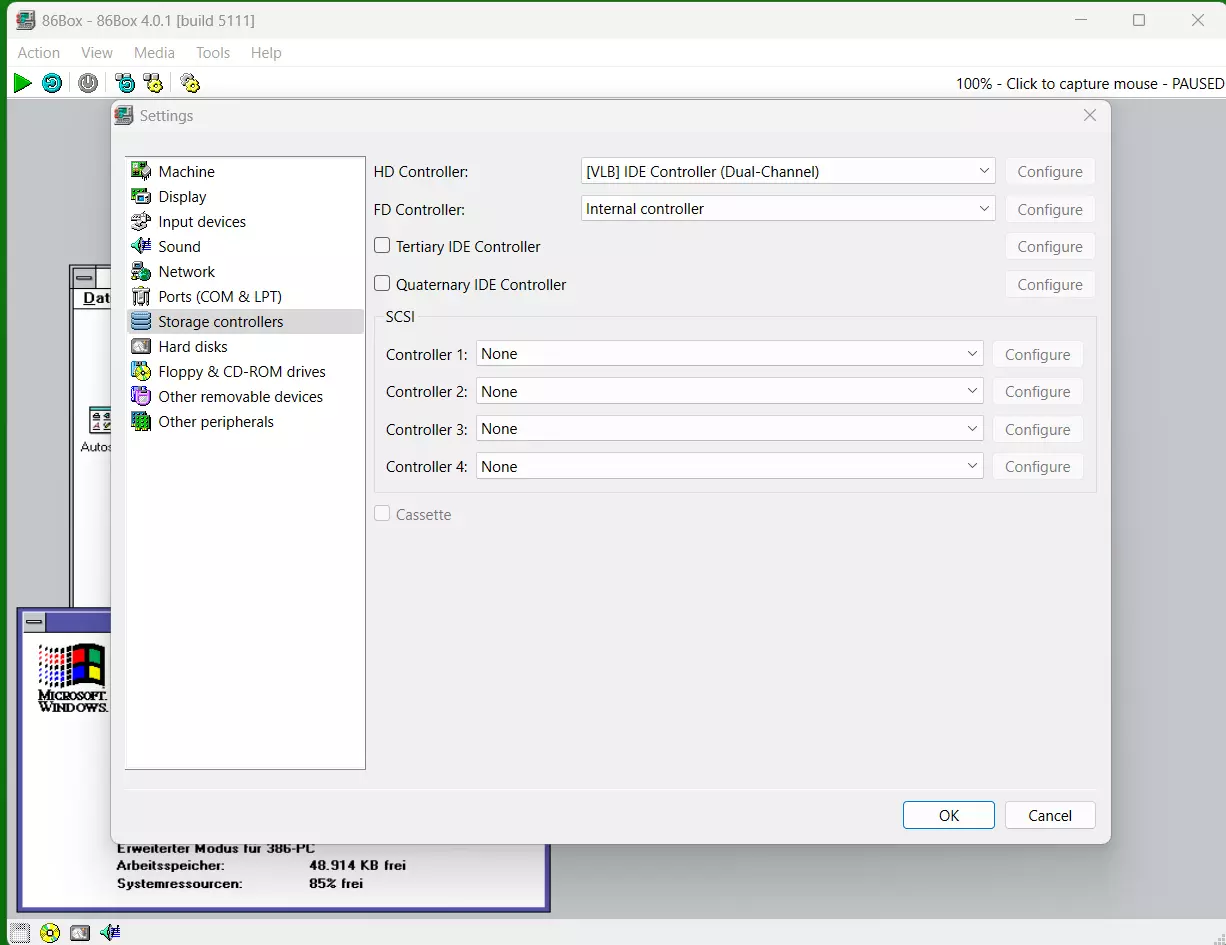
Task: Open the SCSI Controller 1 dropdown
Action: pyautogui.click(x=730, y=354)
